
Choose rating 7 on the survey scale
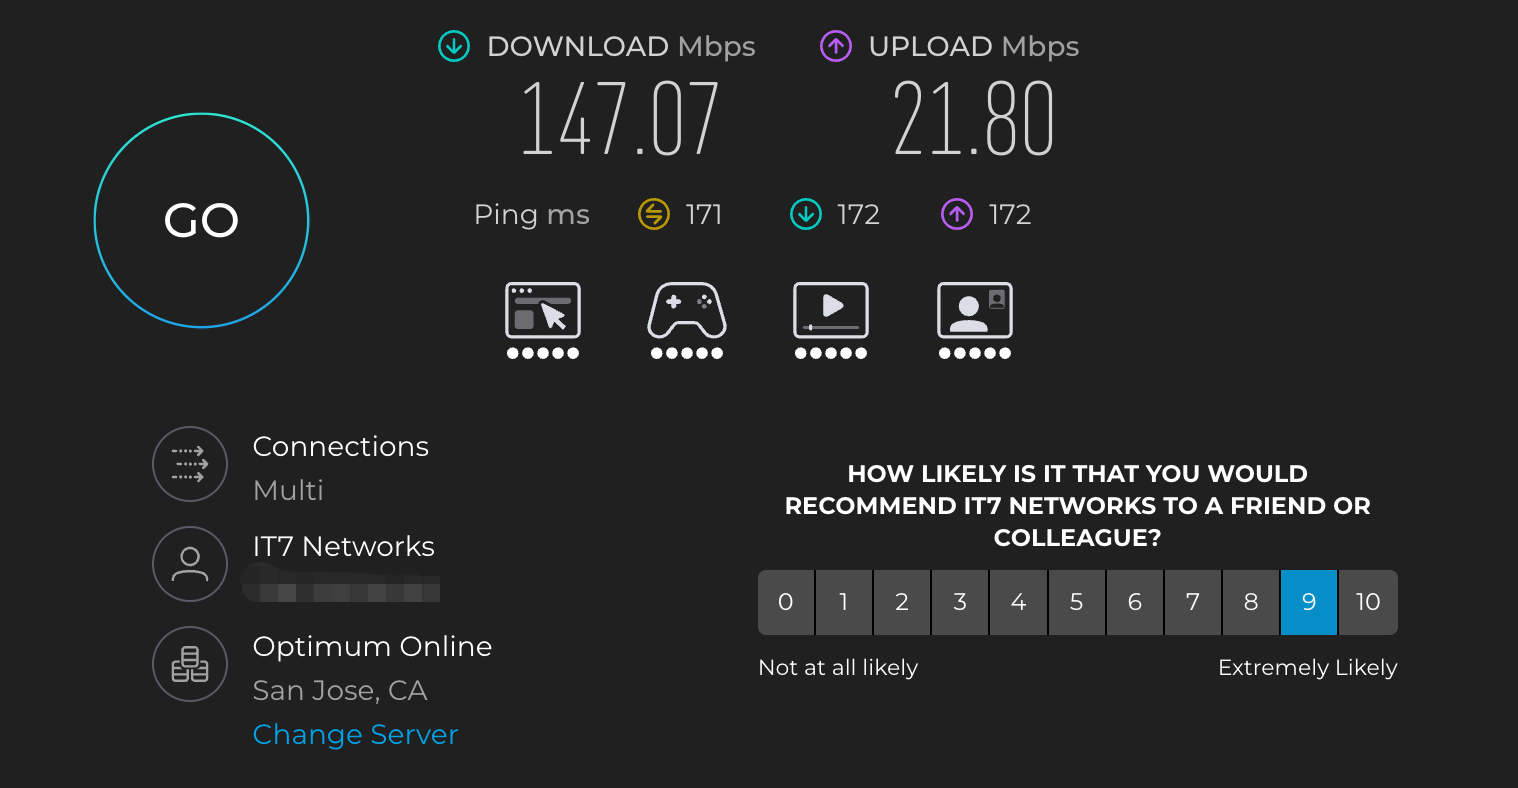pos(1193,602)
